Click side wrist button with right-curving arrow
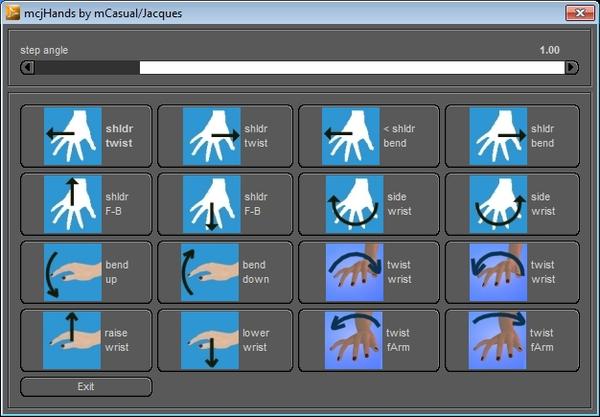The image size is (600, 417). tap(512, 204)
